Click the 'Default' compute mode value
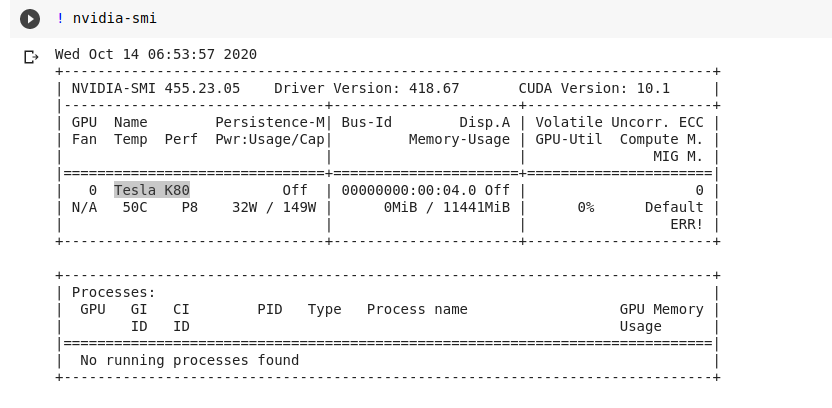832x408 pixels. [x=674, y=207]
